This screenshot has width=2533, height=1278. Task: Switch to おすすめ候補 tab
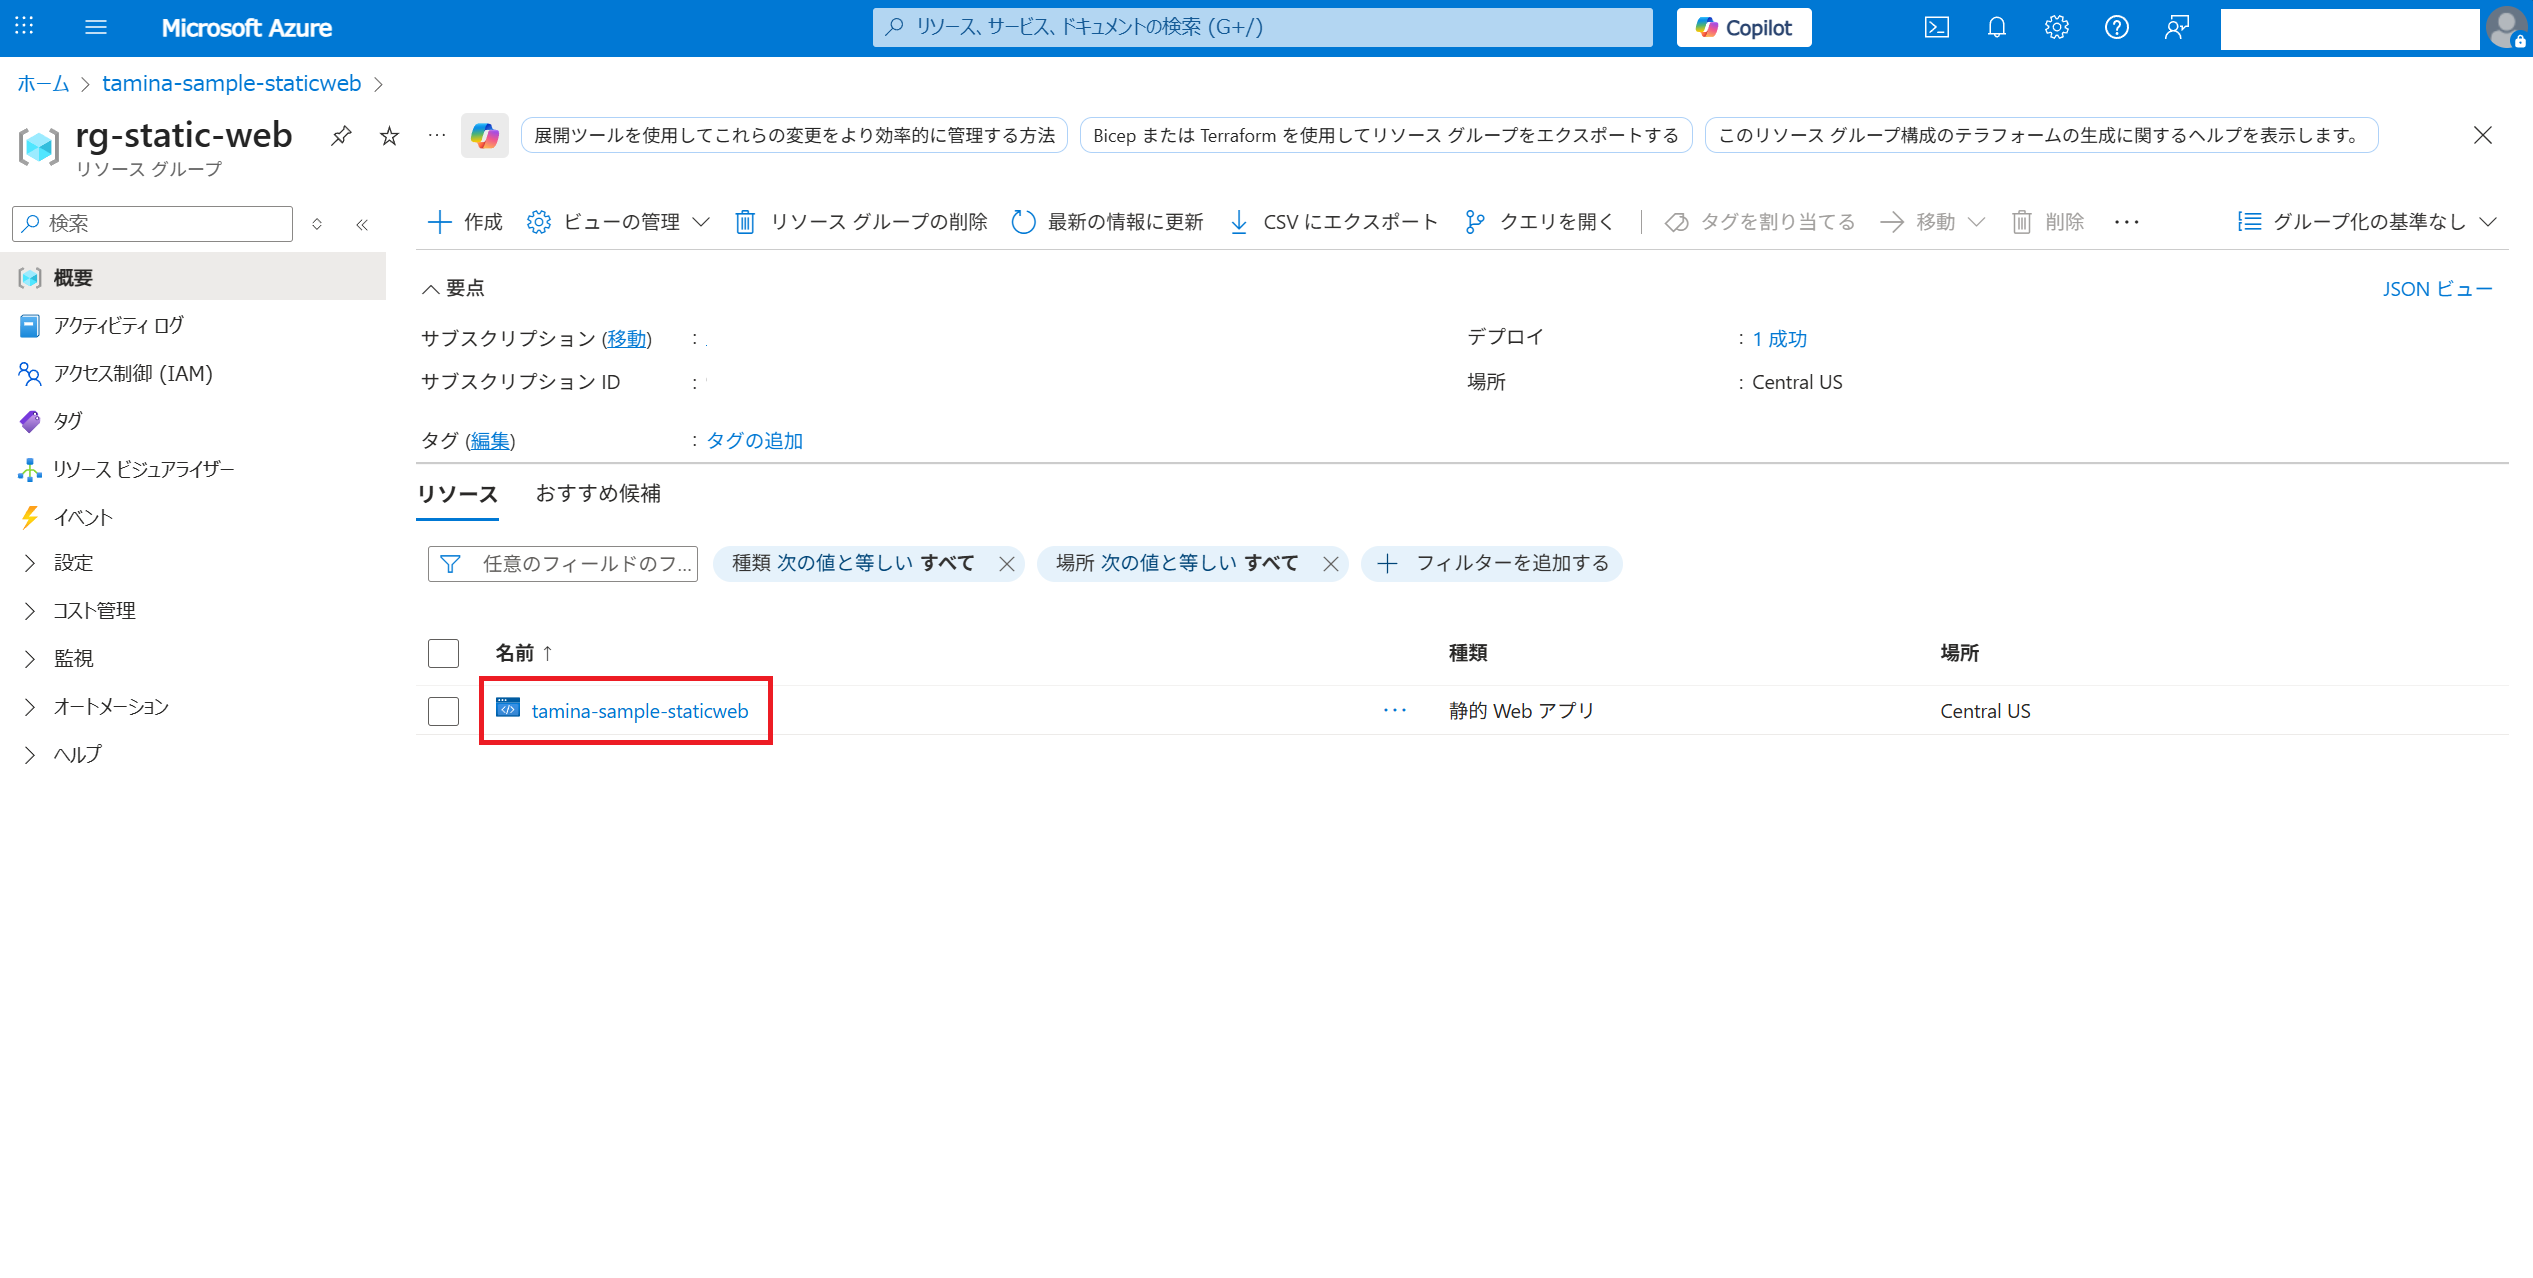click(598, 493)
